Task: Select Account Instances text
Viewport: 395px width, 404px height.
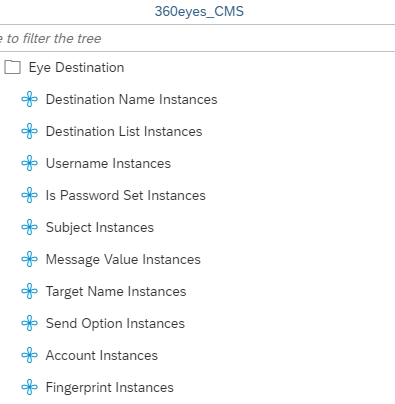Action: (102, 355)
